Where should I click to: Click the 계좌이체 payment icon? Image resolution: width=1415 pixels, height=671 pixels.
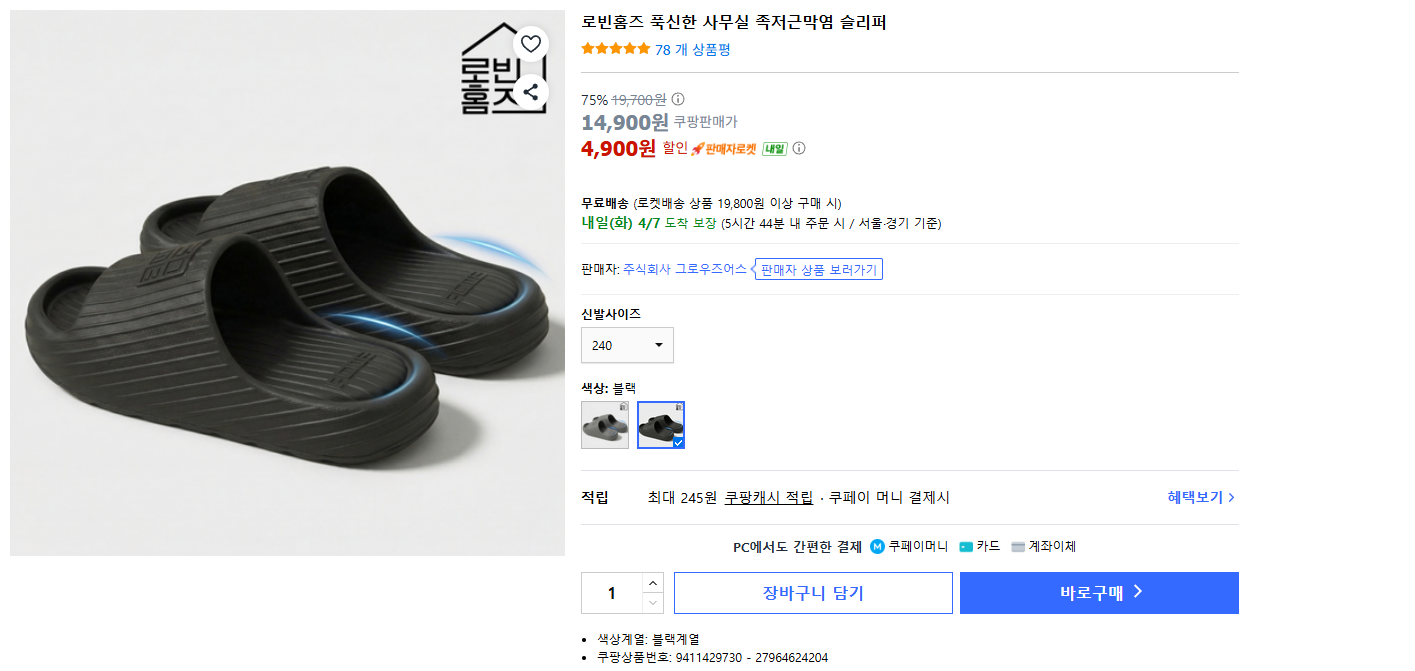[1018, 547]
